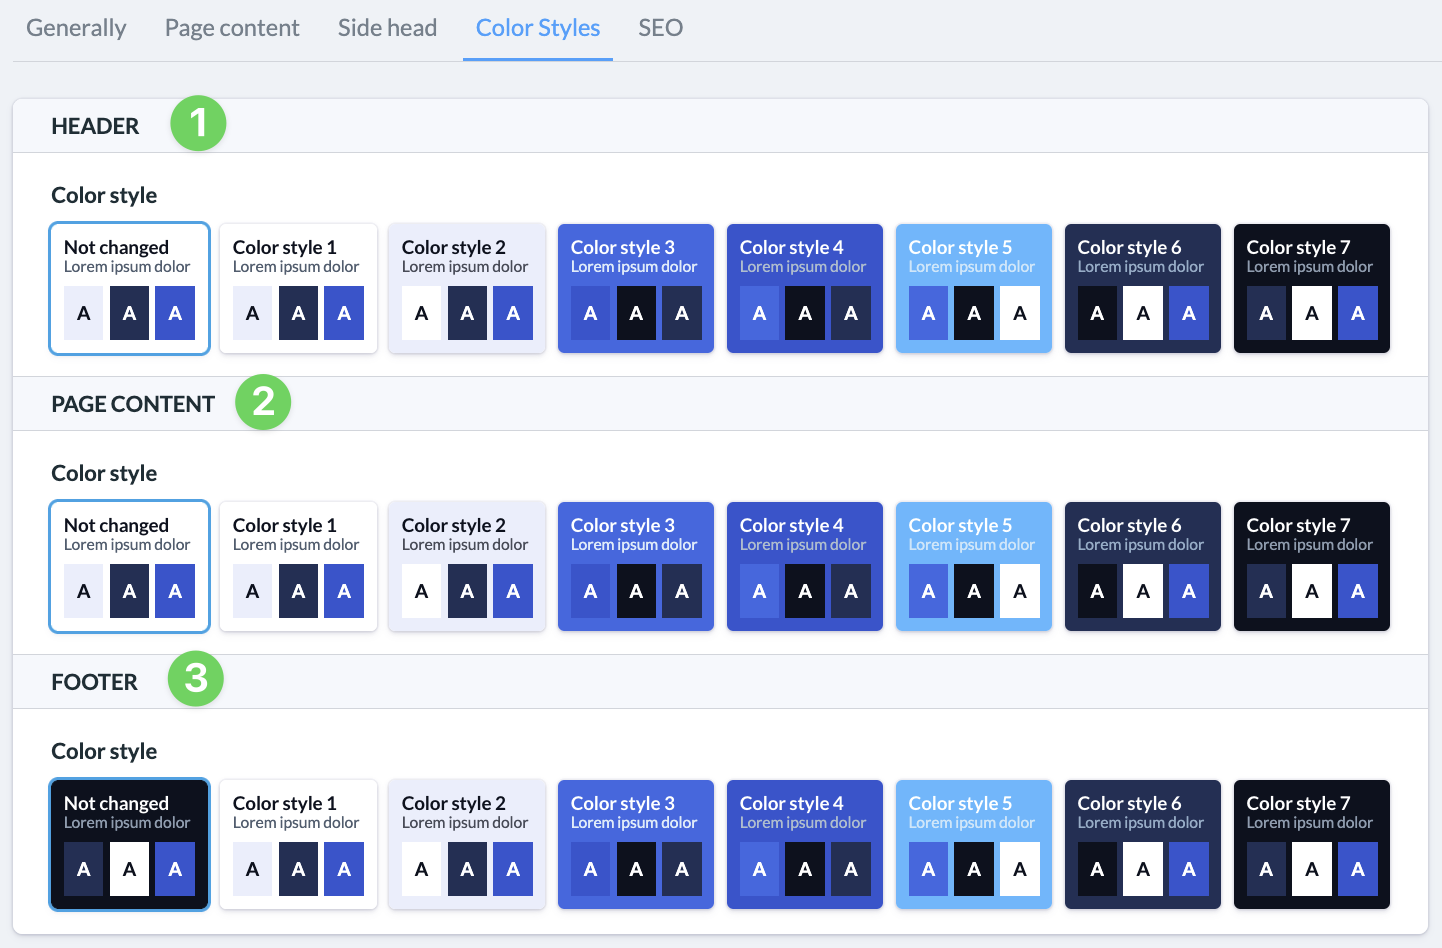
Task: Click green badge number 1 by Header
Action: tap(198, 123)
